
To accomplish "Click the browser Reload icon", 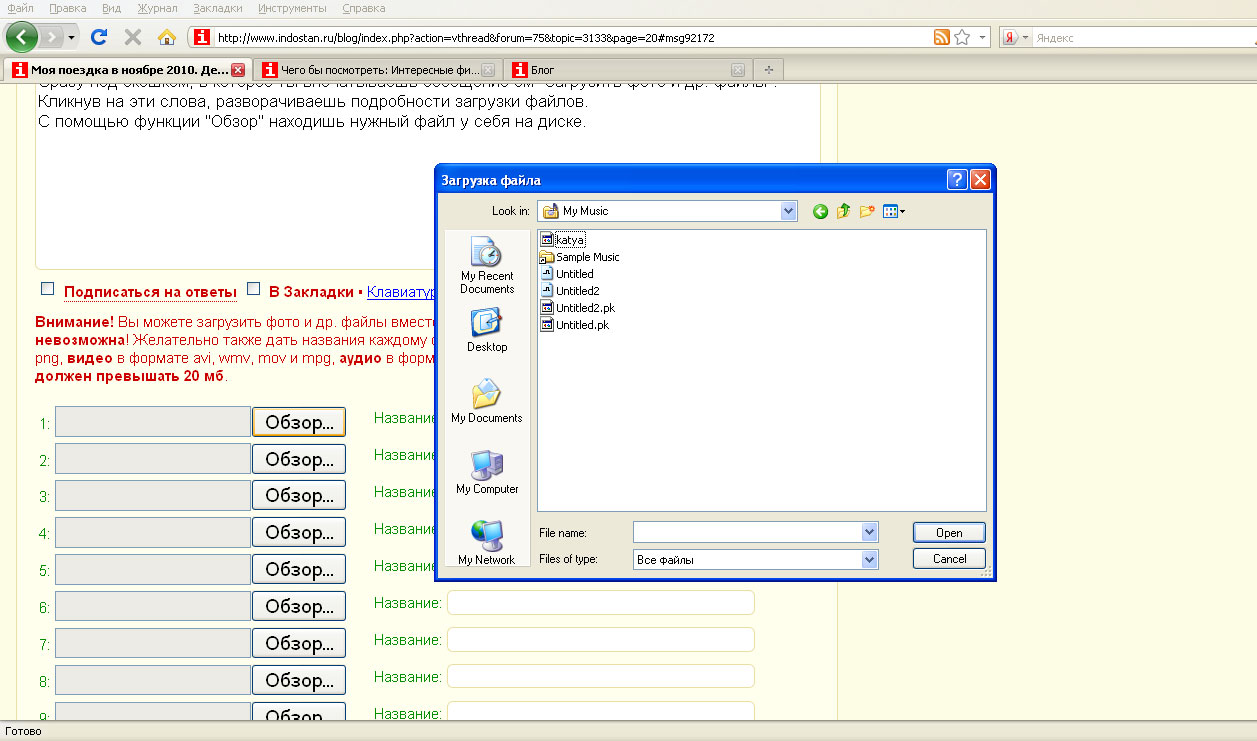I will click(99, 38).
